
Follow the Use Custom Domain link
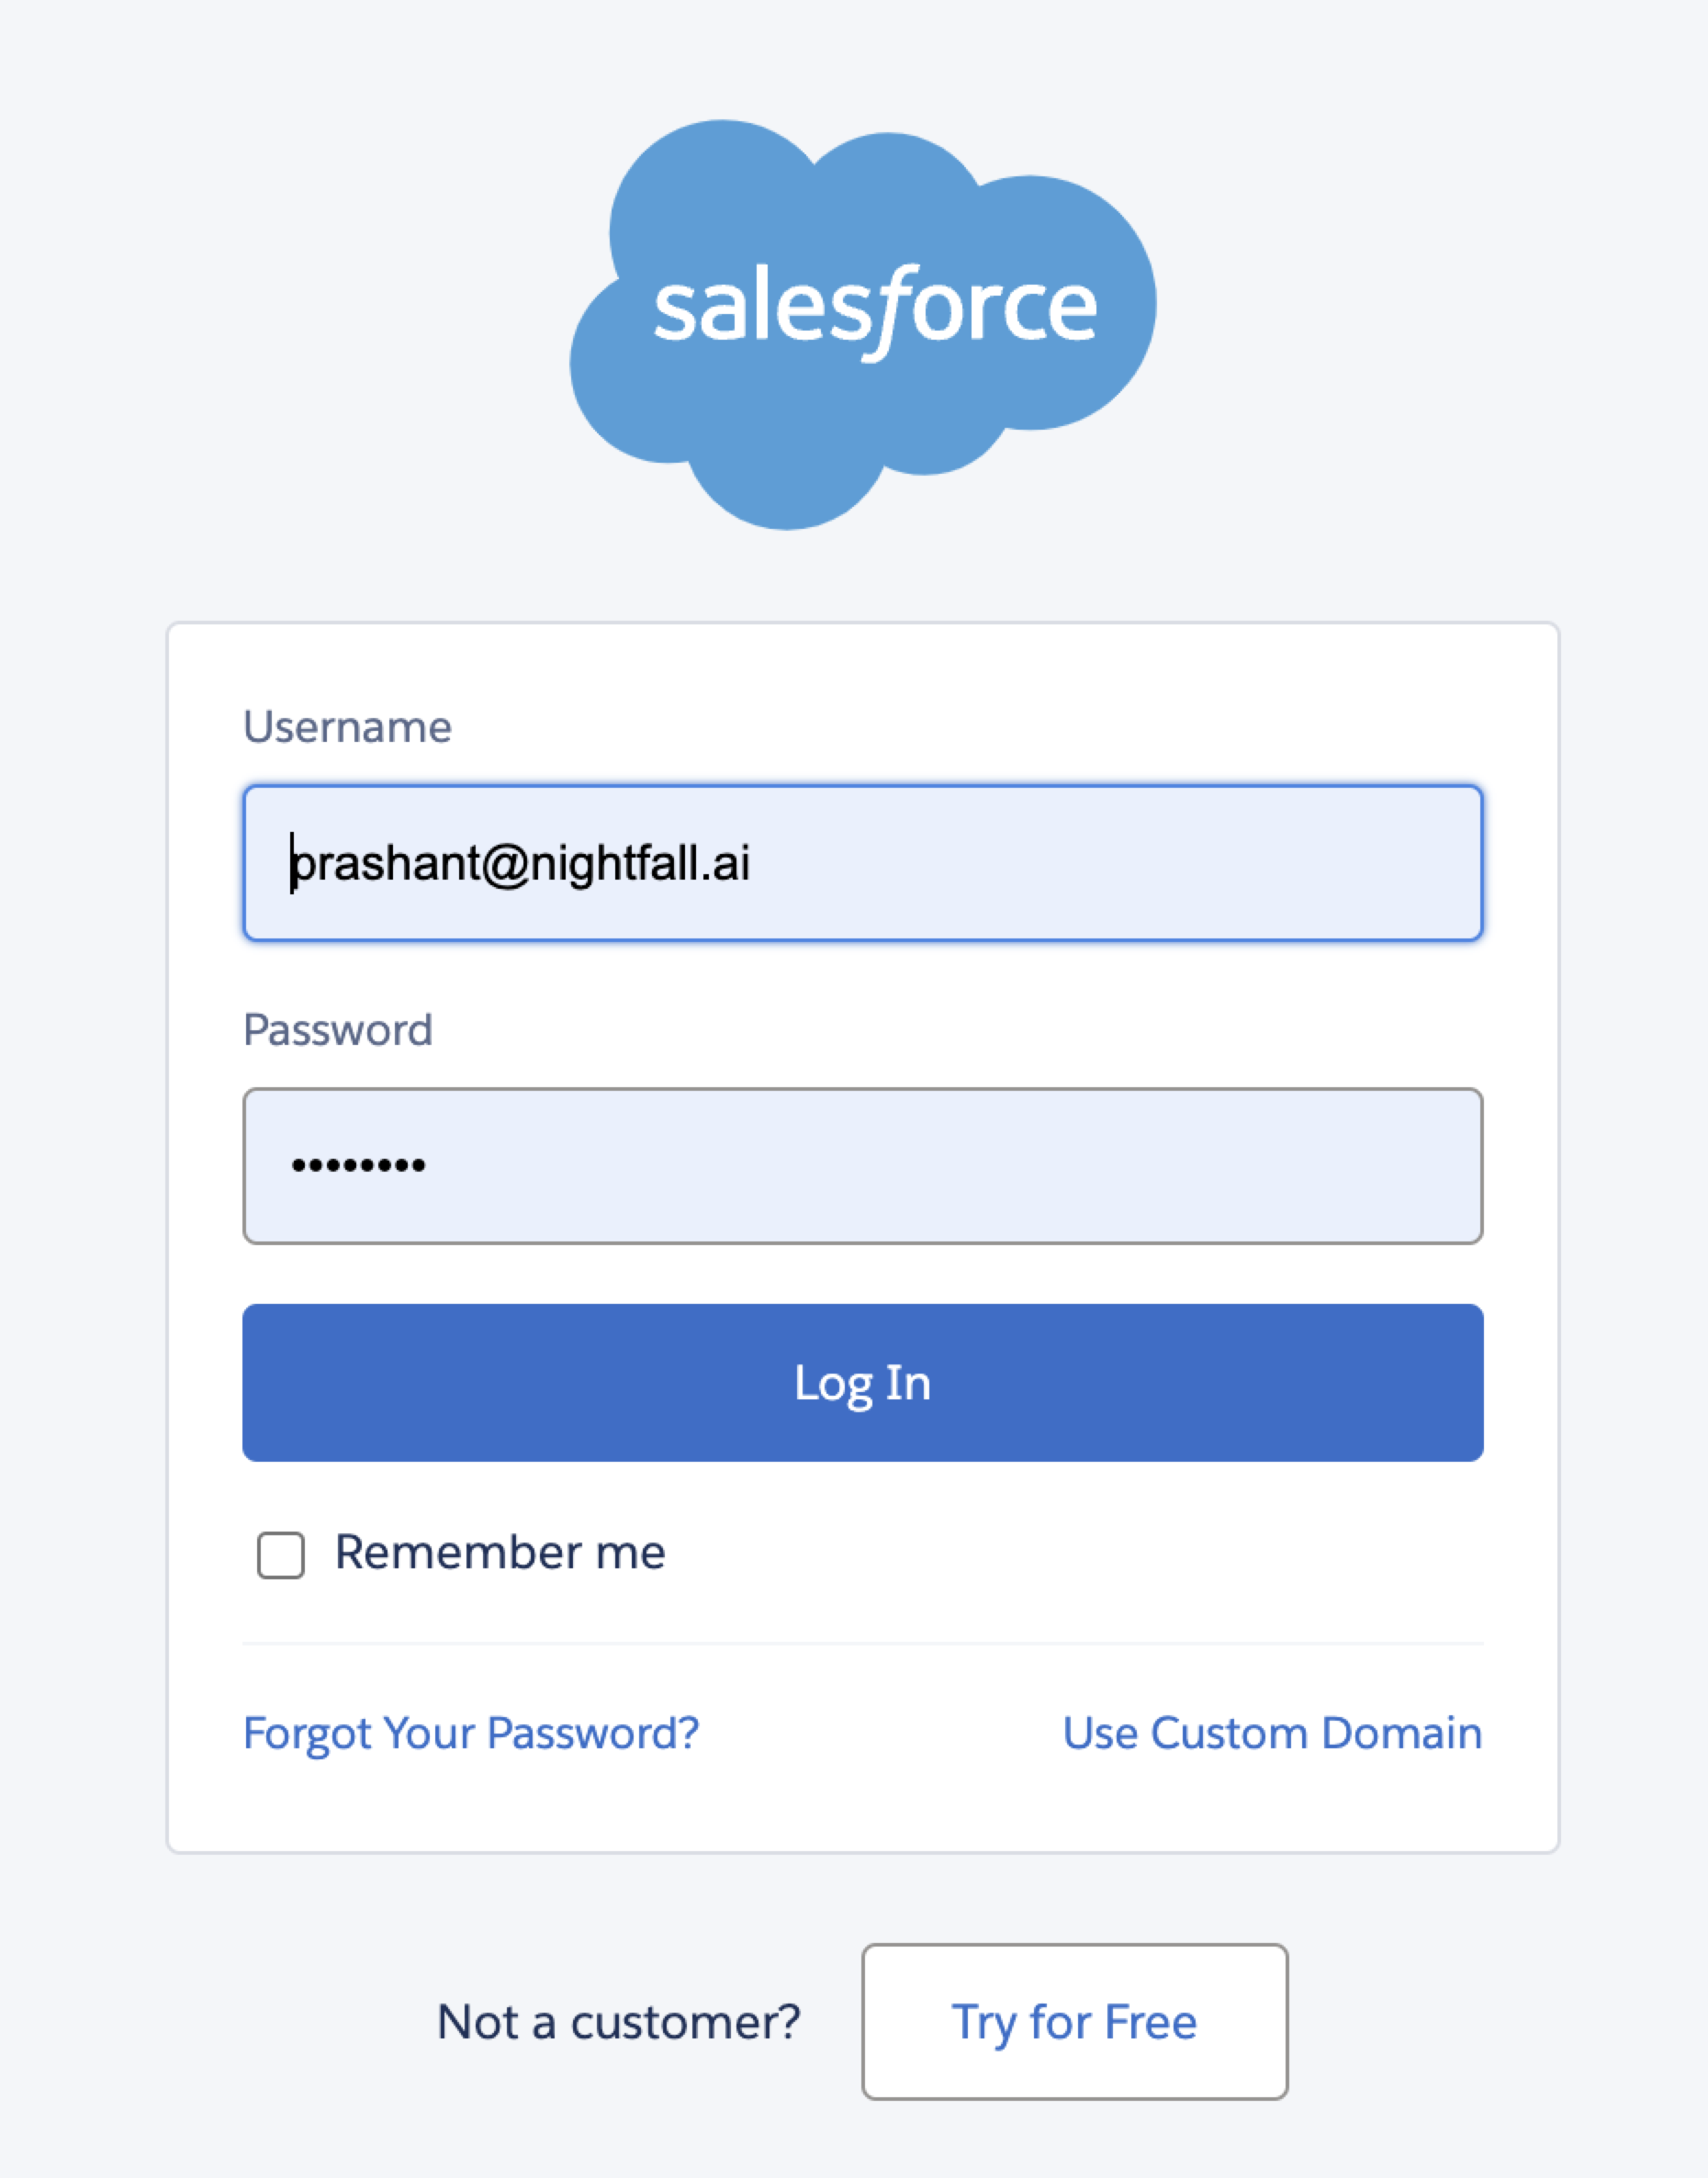click(1272, 1733)
